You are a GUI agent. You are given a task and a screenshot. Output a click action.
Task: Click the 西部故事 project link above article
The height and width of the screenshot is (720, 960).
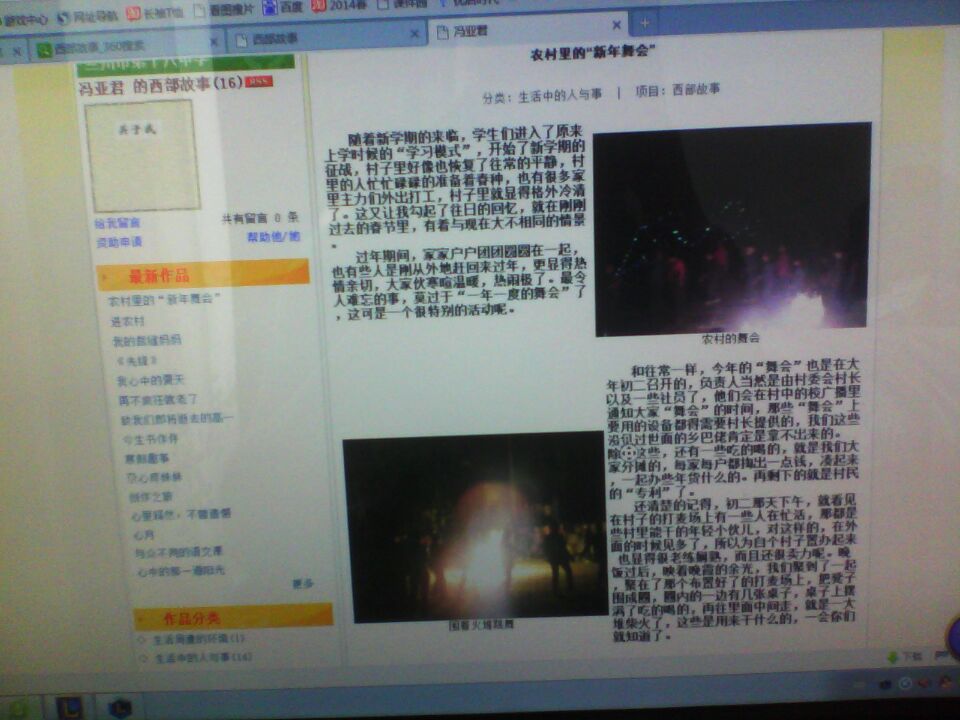(696, 89)
